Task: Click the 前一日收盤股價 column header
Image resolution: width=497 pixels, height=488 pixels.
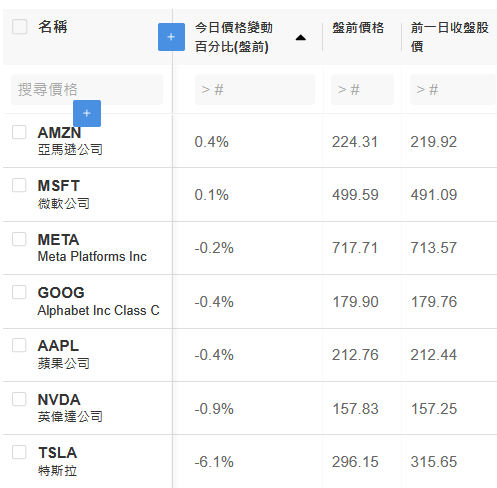Action: point(450,37)
